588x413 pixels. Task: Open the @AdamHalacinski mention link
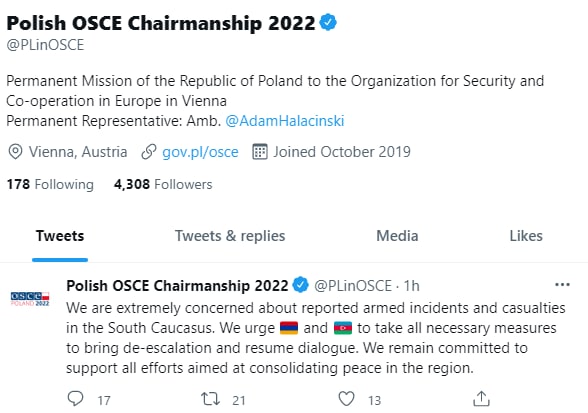tap(285, 121)
